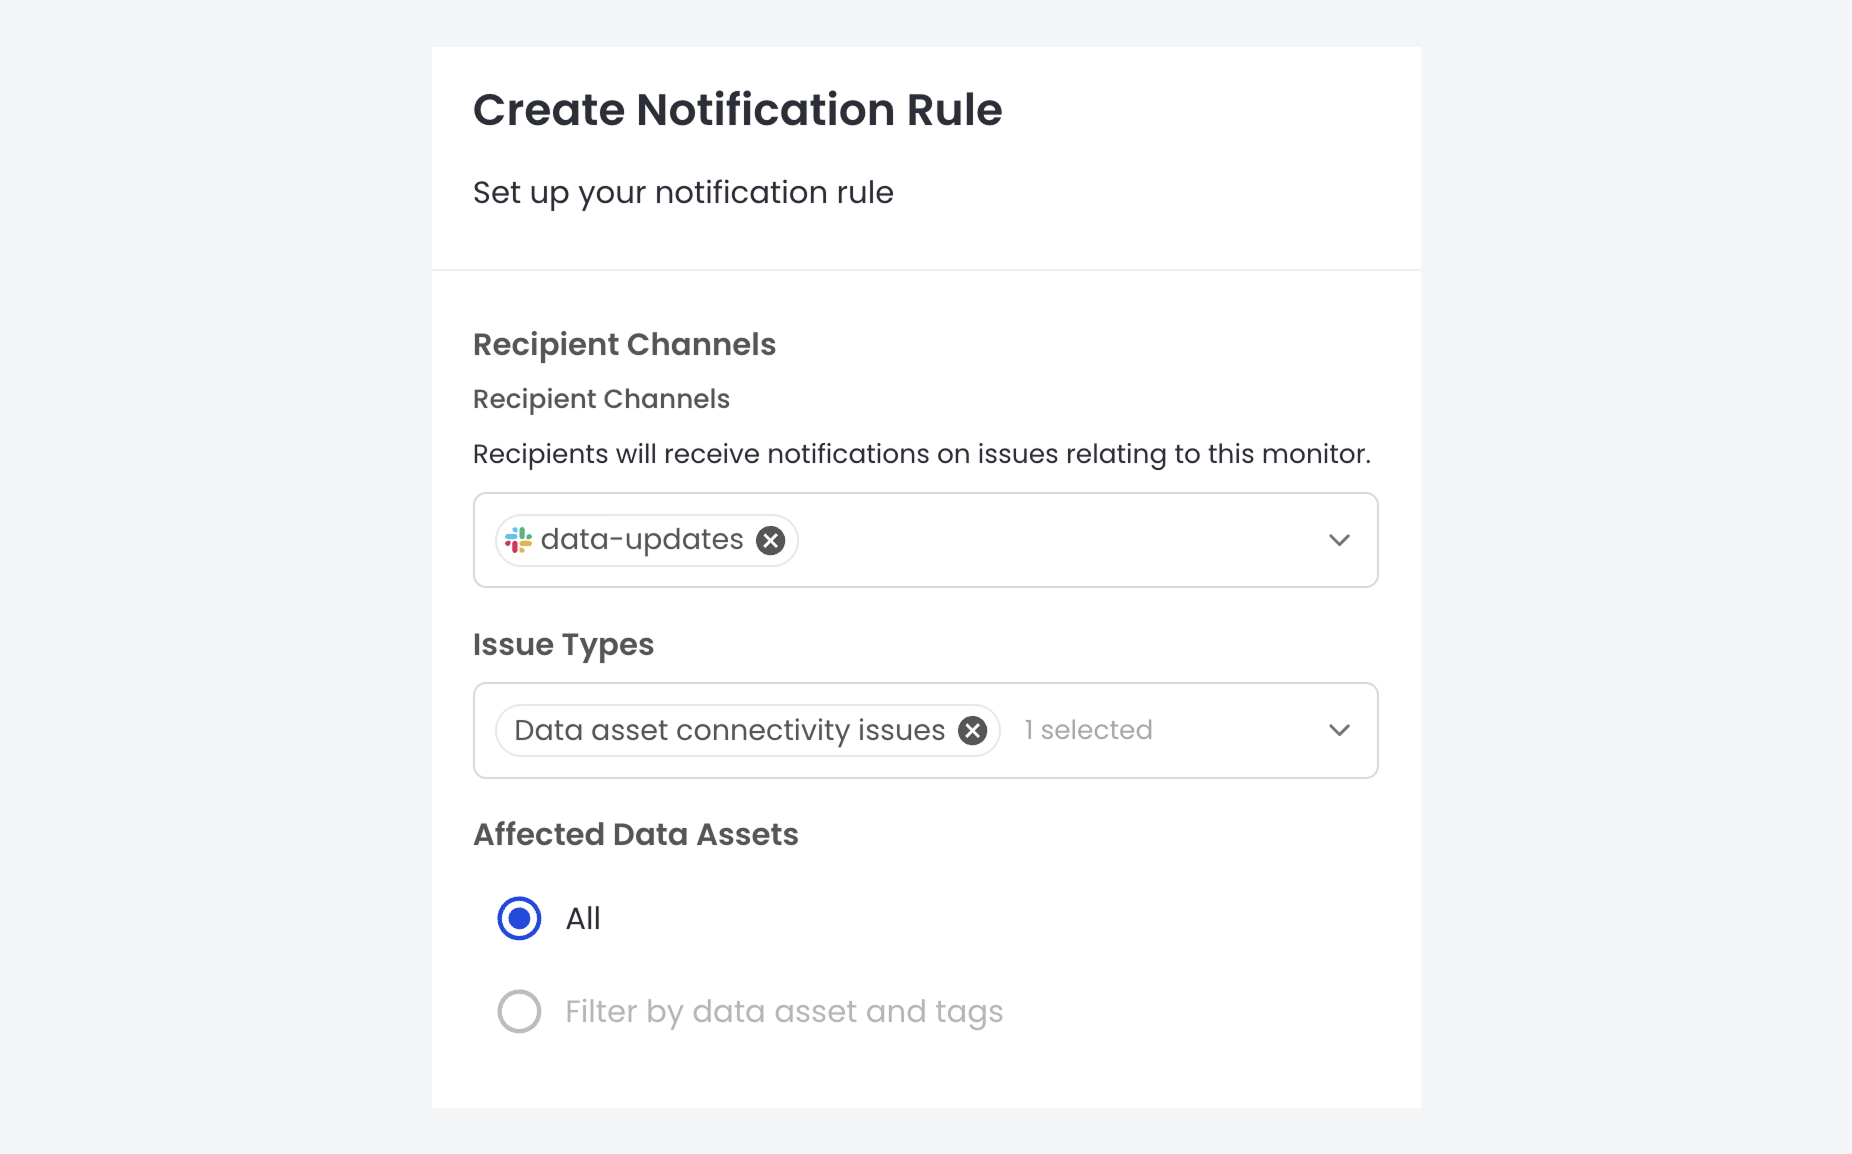Click the Issue Types dropdown chevron
The image size is (1852, 1154).
[x=1338, y=730]
